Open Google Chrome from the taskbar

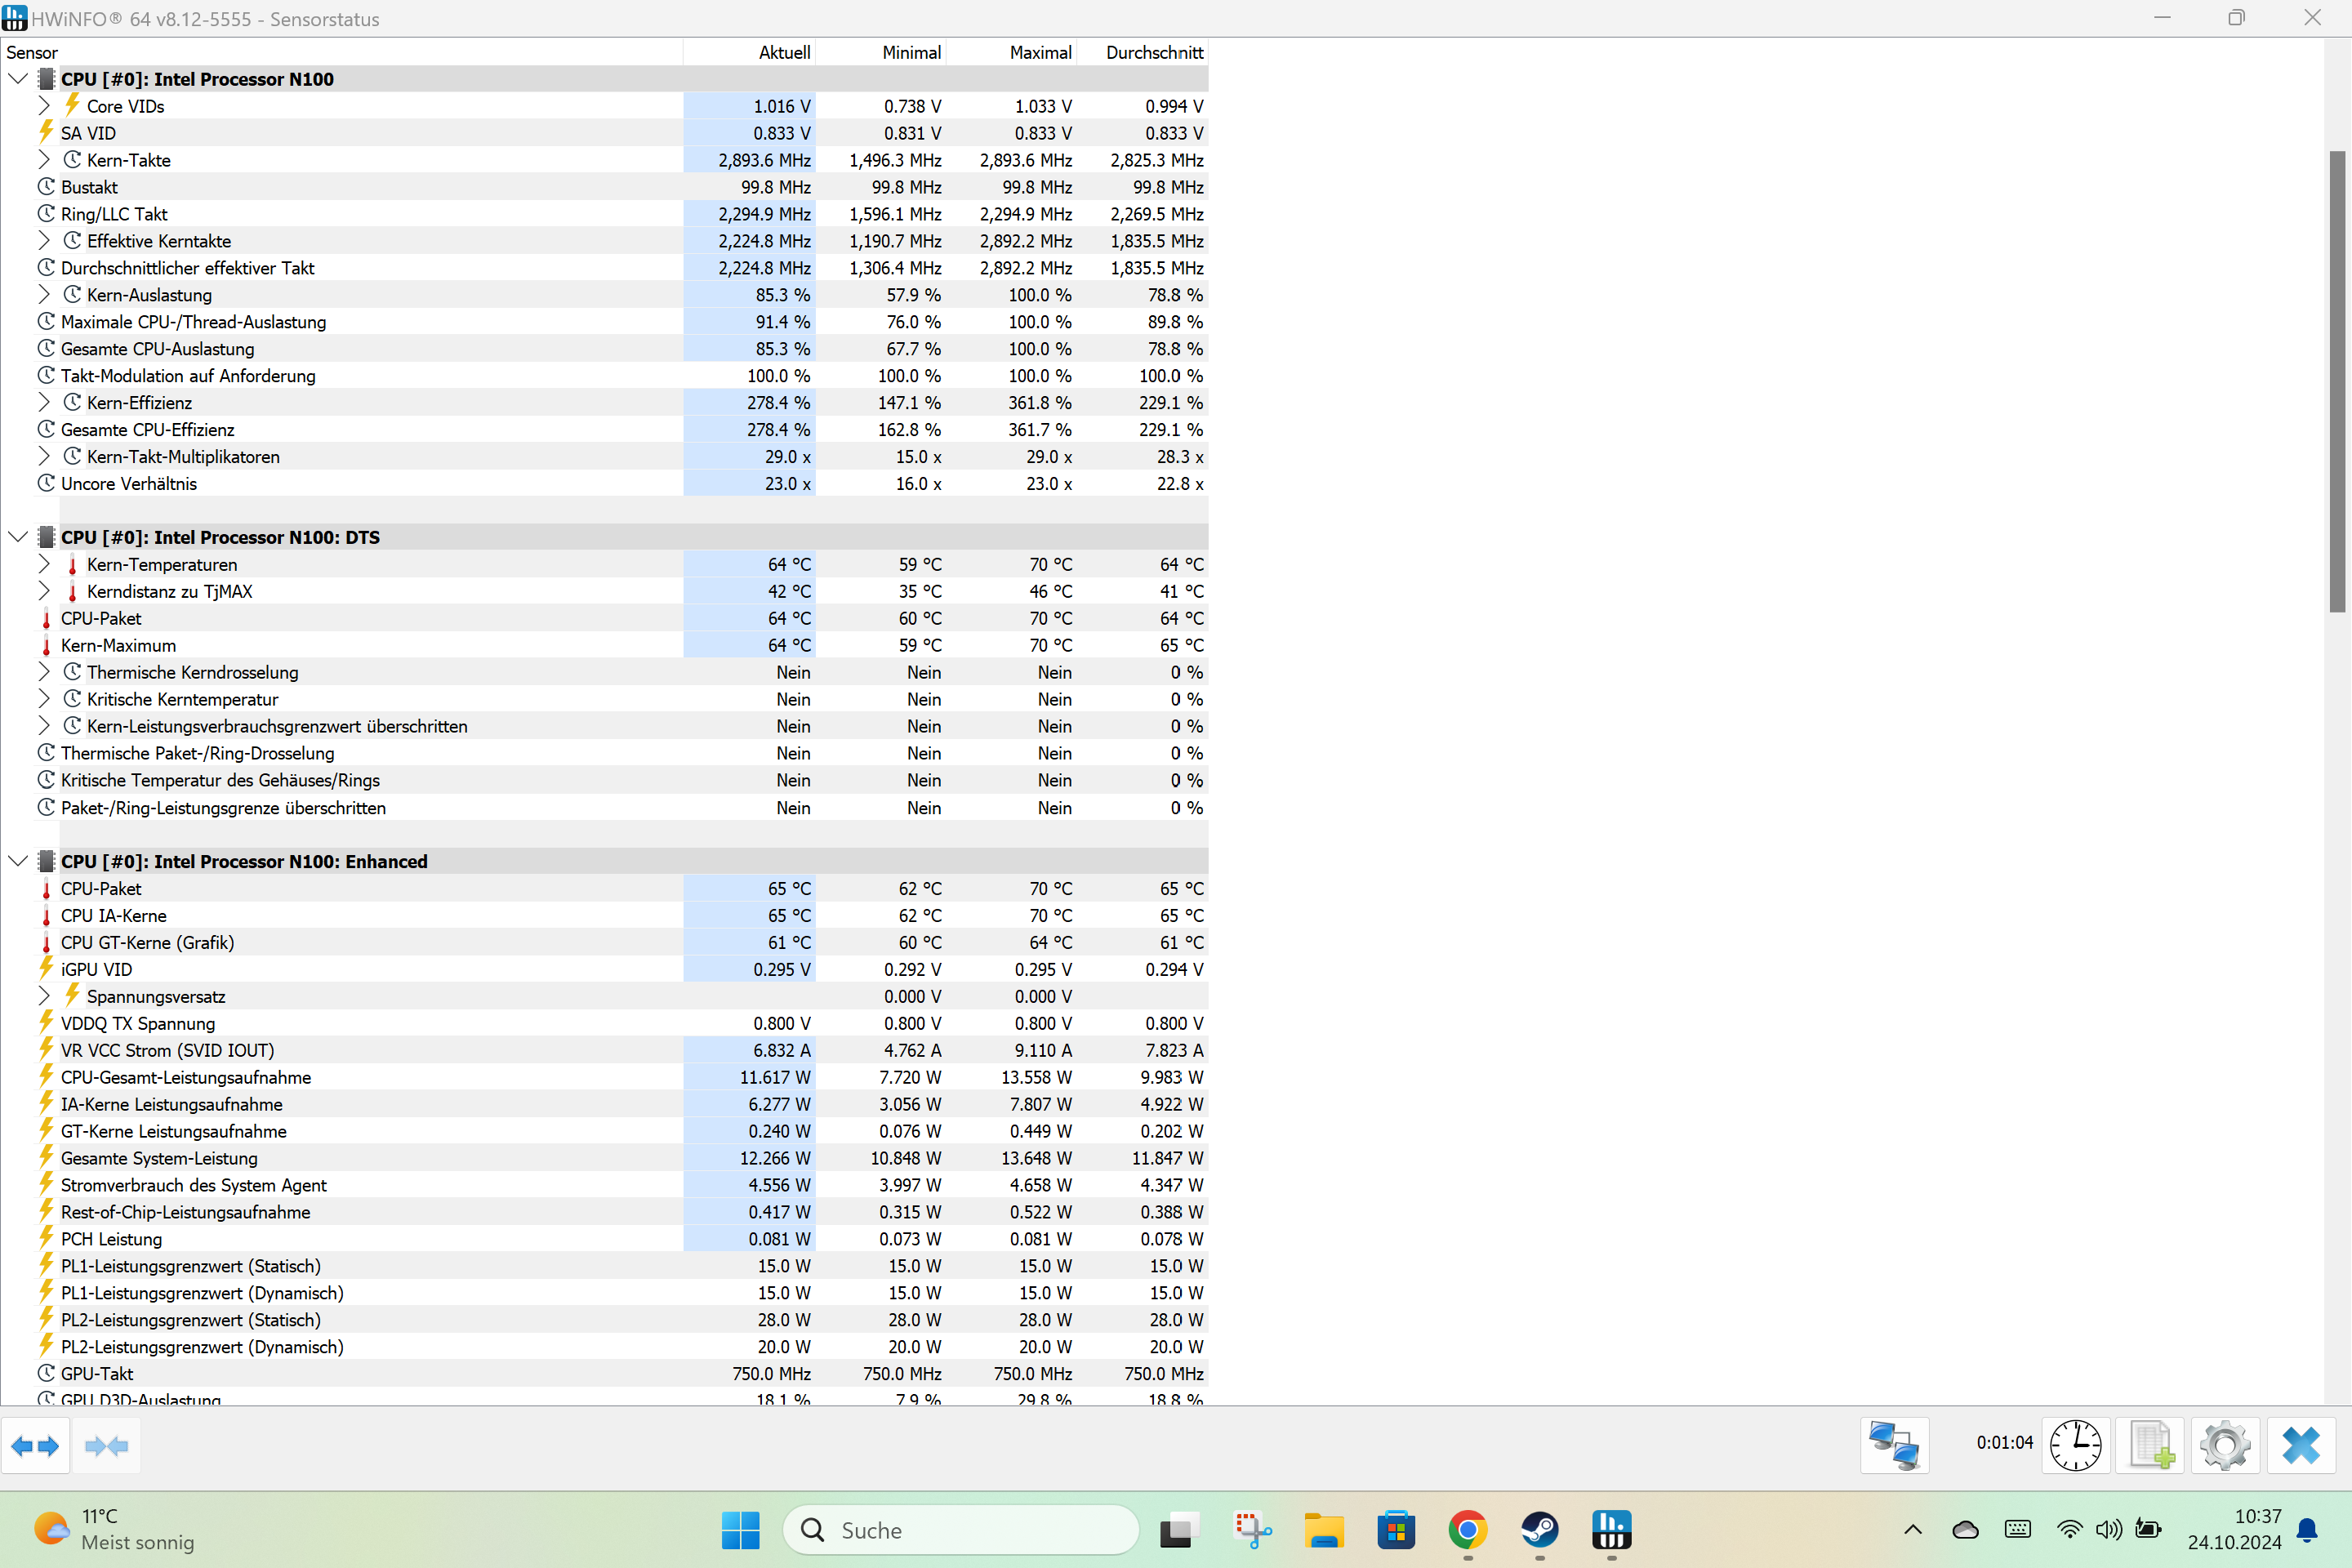tap(1468, 1530)
